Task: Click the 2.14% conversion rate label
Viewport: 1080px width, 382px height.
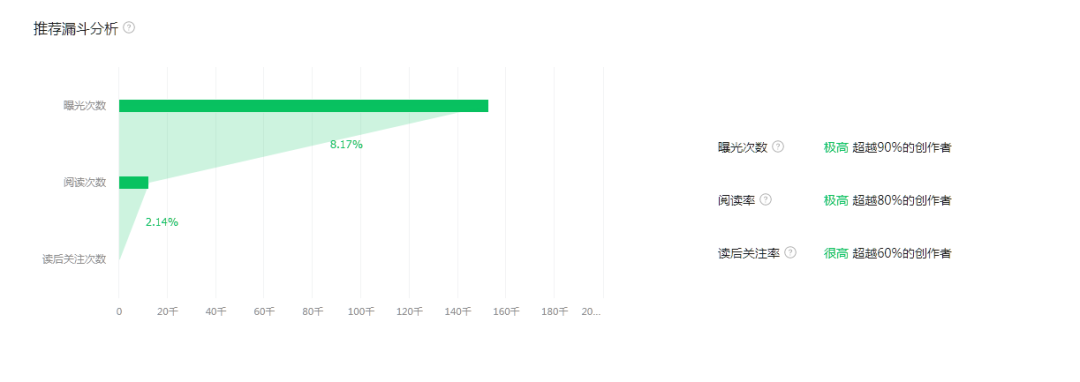Action: point(162,222)
